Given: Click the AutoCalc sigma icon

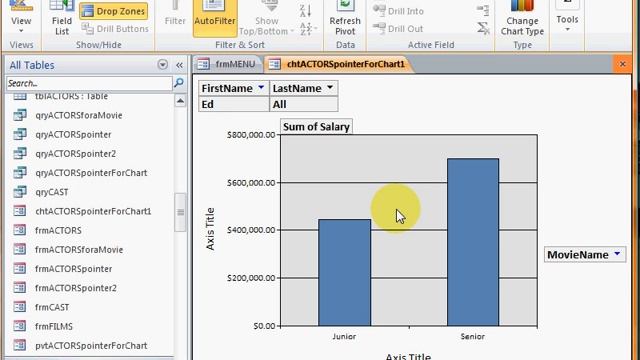Looking at the screenshot, I should click(483, 28).
